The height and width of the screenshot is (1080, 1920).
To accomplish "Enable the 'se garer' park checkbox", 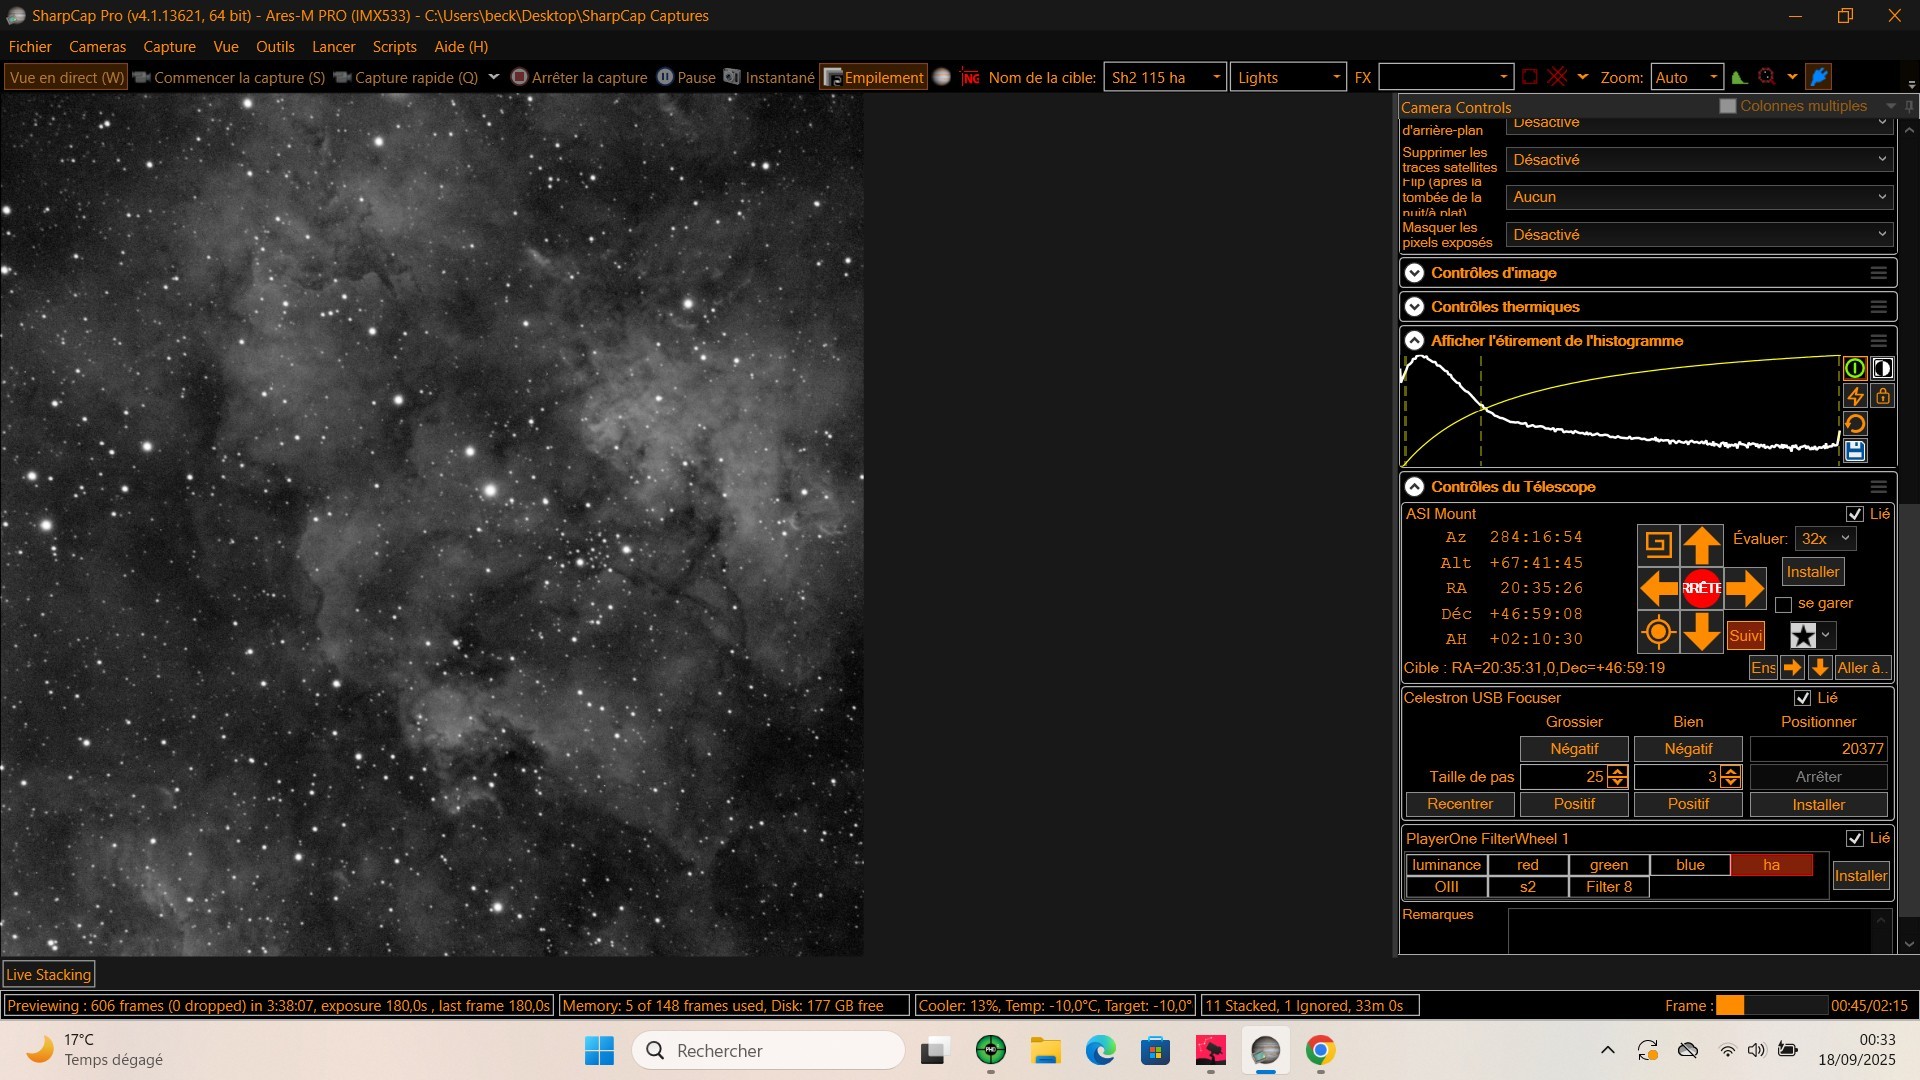I will pos(1783,604).
